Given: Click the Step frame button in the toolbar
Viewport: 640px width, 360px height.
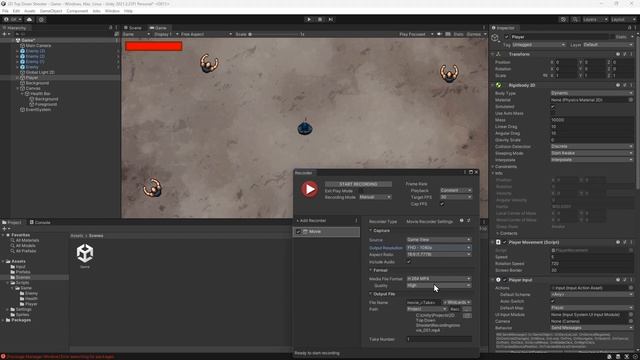Looking at the screenshot, I should (331, 19).
